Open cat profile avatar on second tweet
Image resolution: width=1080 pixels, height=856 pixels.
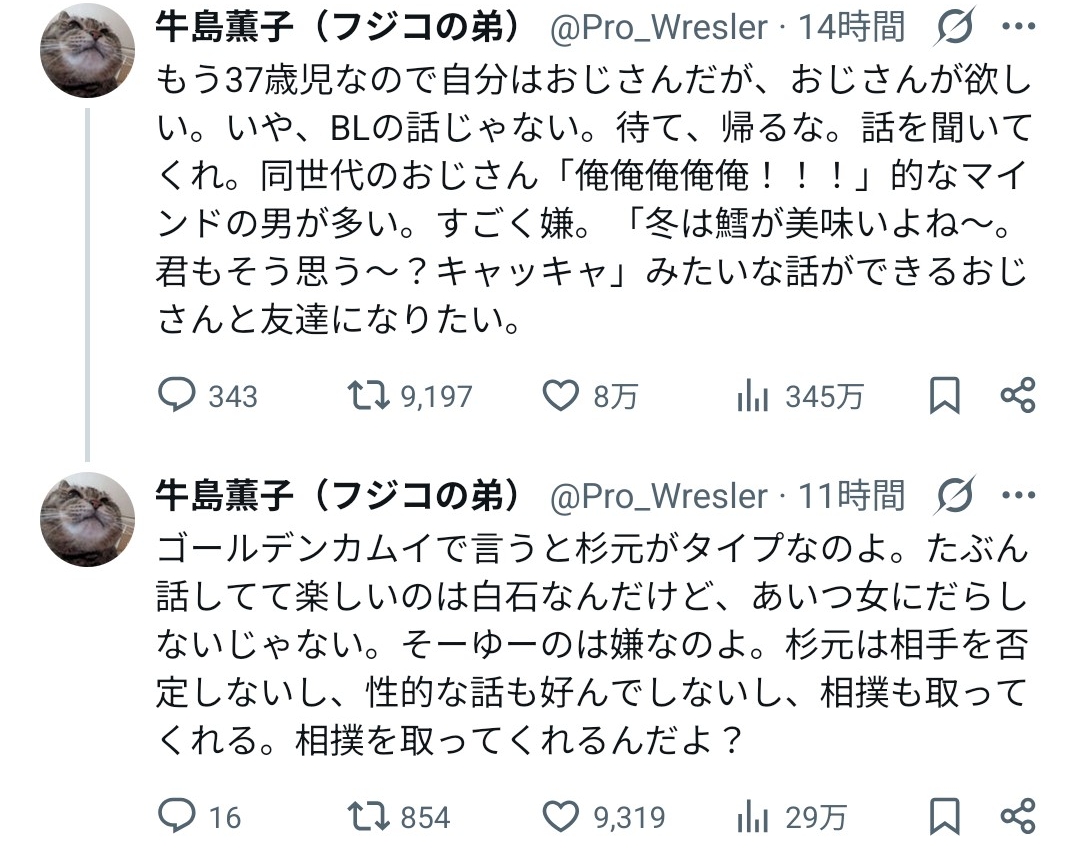87,518
